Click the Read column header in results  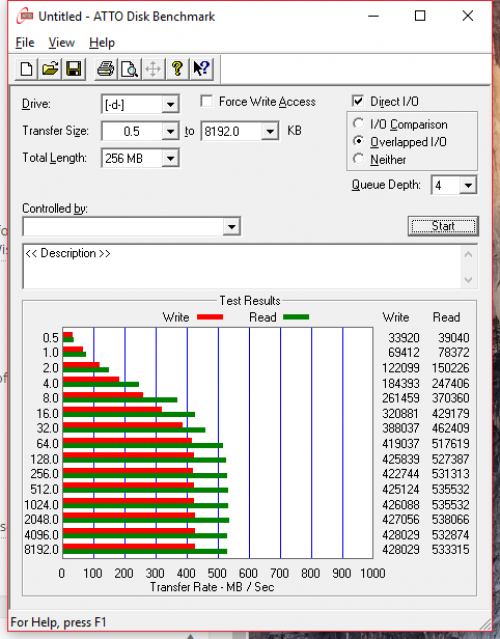(446, 317)
